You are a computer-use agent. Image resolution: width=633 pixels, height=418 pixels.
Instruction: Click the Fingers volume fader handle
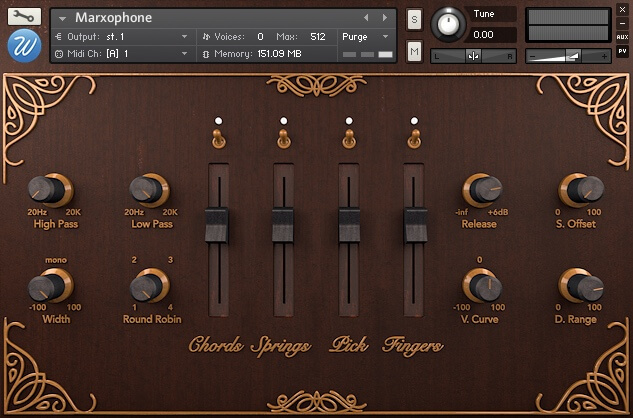point(415,225)
